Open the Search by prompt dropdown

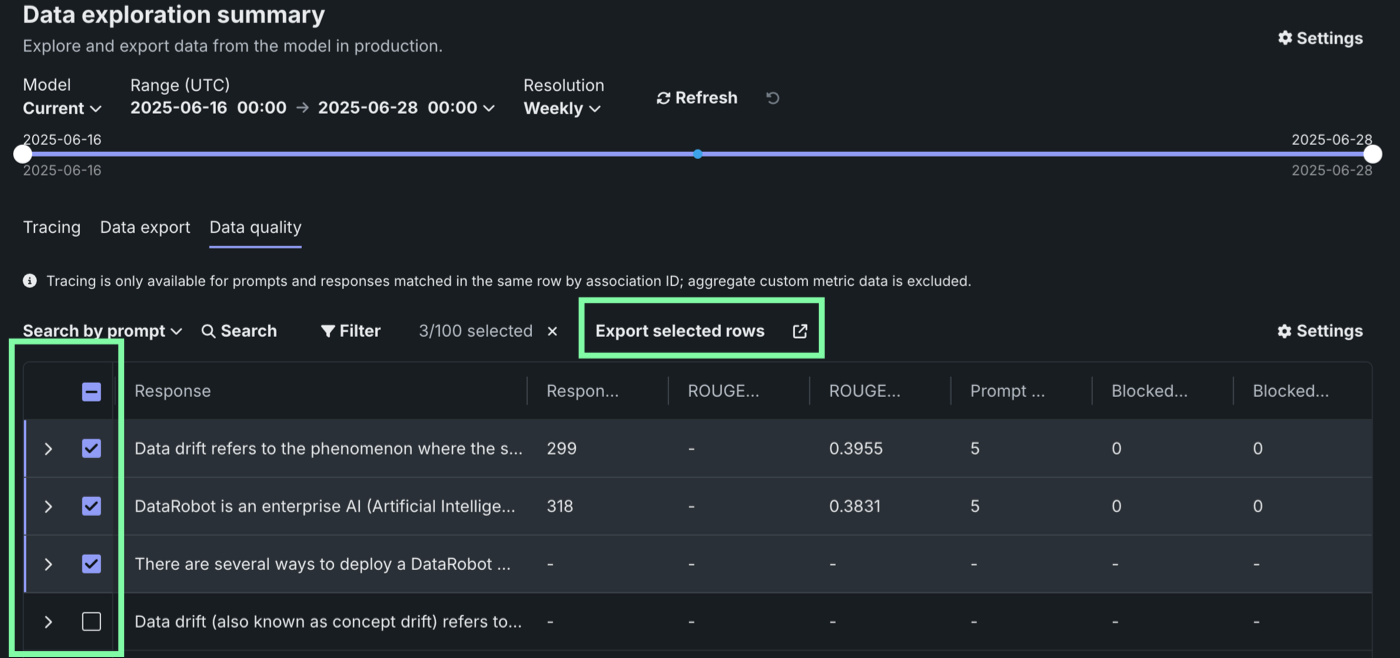coord(102,331)
